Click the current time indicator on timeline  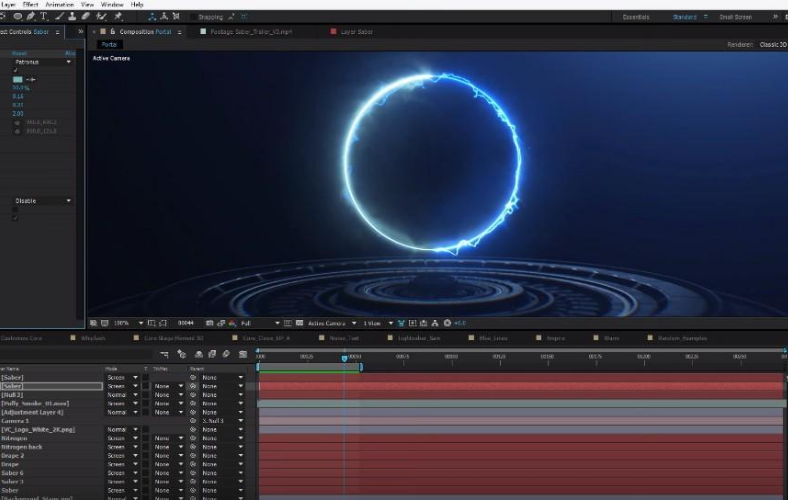(x=344, y=358)
